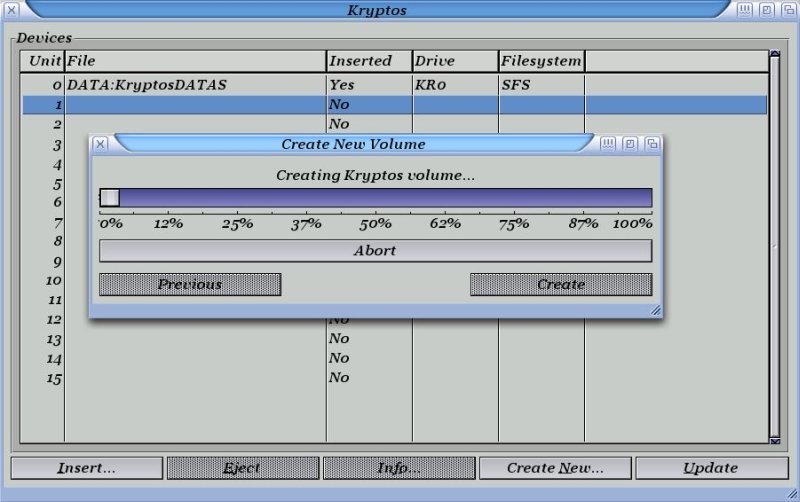Click the Previous button
The image size is (800, 502).
(x=190, y=284)
